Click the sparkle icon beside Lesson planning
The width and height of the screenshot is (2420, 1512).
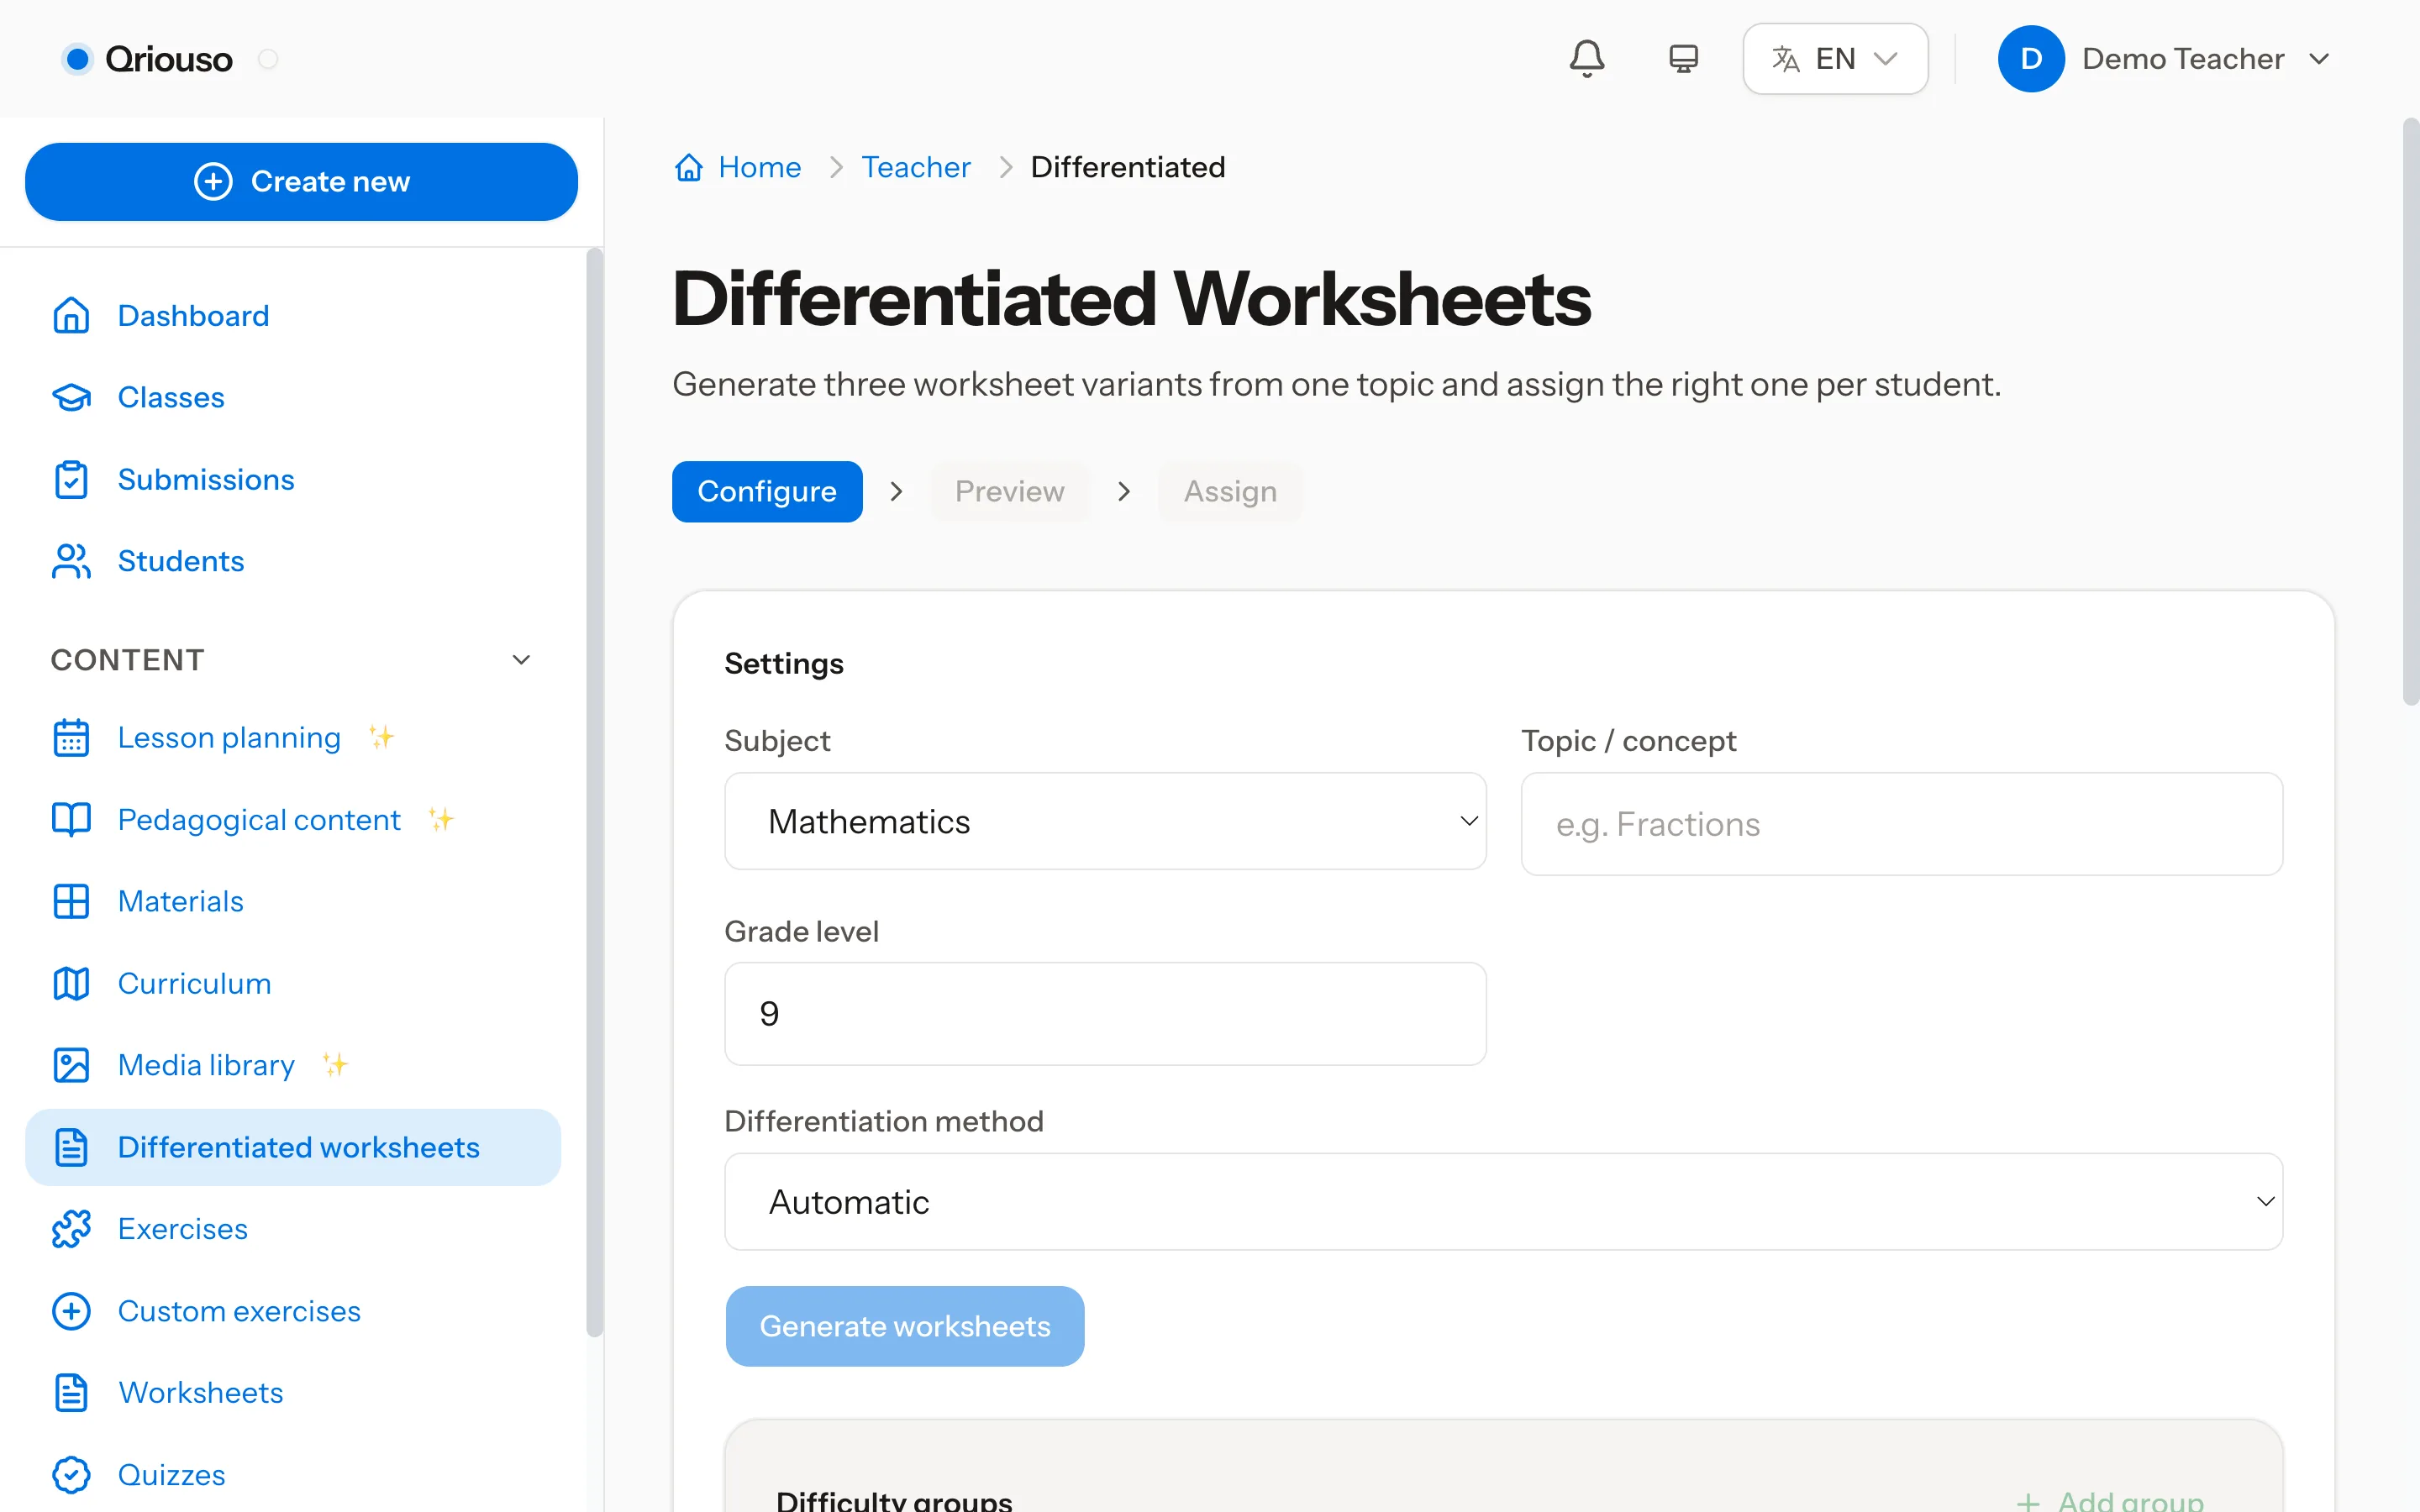[381, 737]
